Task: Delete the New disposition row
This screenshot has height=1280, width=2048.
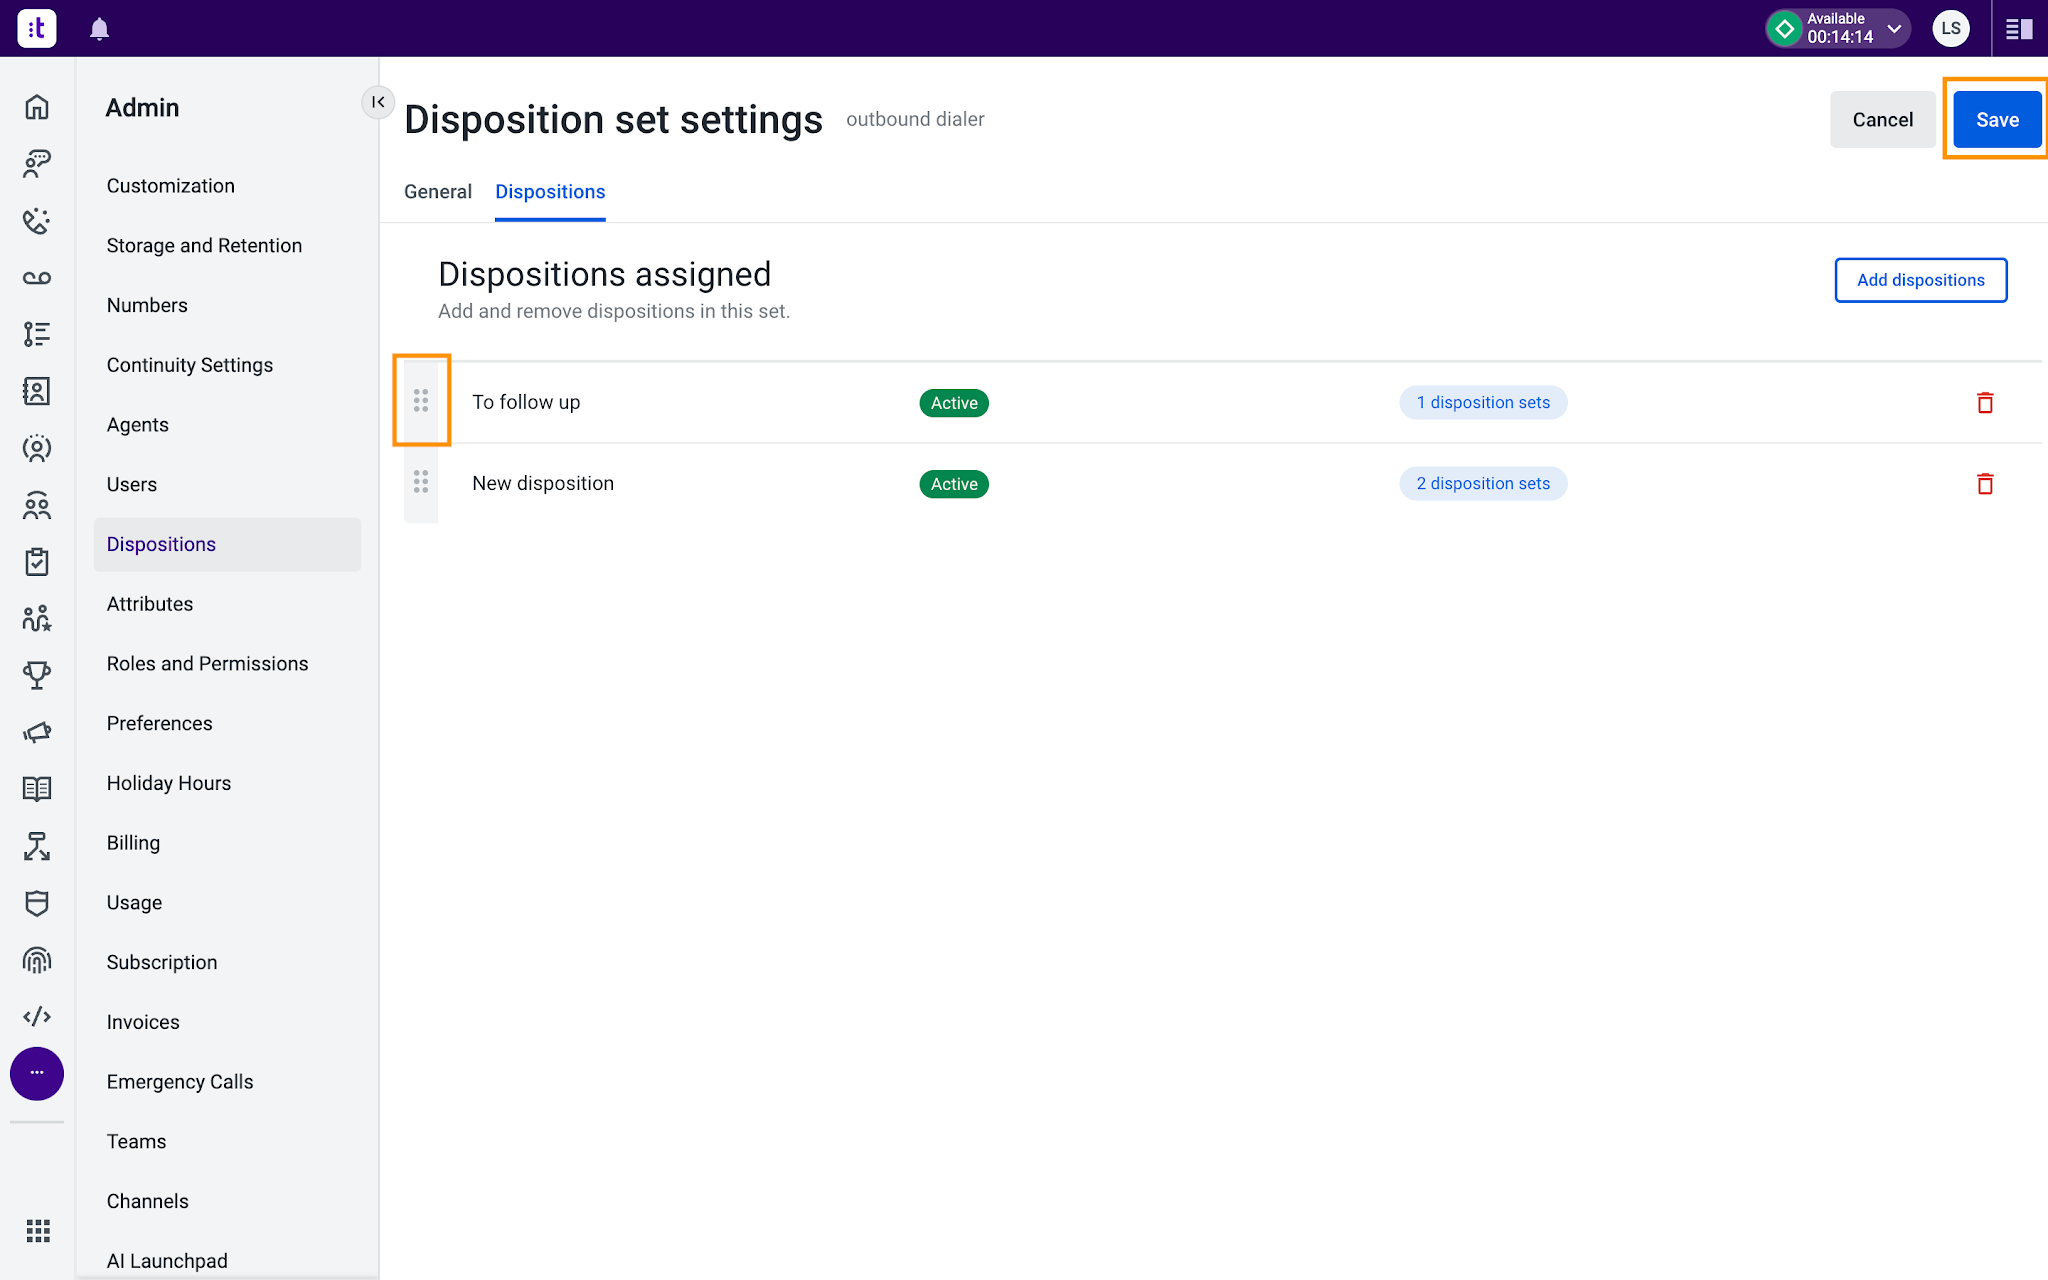Action: coord(1985,483)
